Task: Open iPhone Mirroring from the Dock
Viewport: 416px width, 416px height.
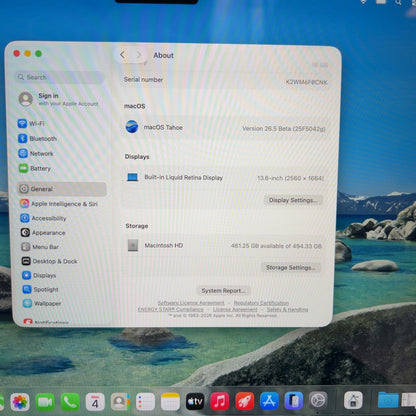Action: coord(294,401)
